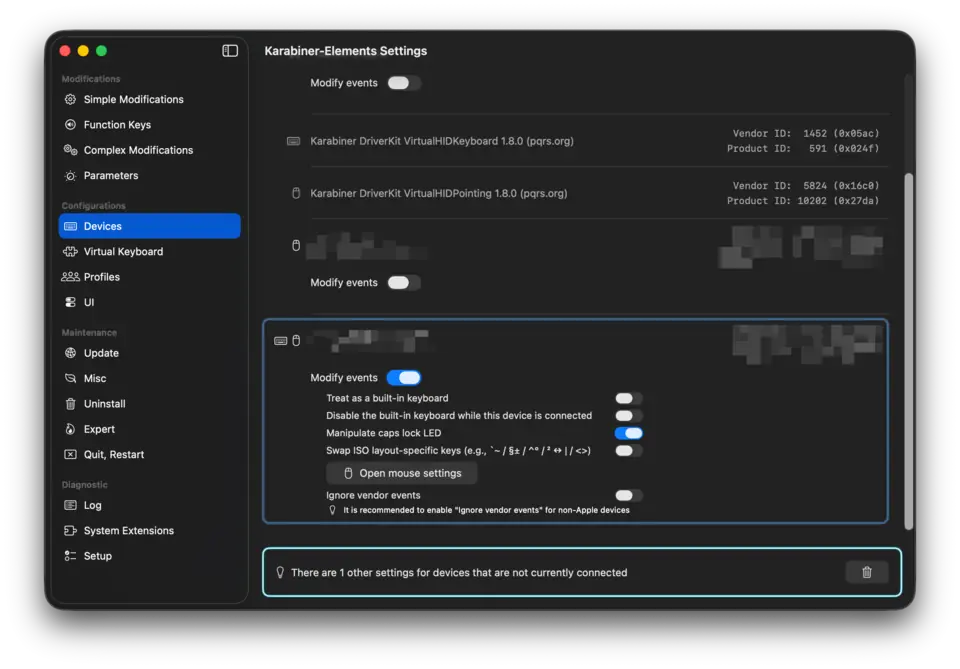
Task: Click Product ID 10202 (0x27da) text
Action: coord(803,201)
